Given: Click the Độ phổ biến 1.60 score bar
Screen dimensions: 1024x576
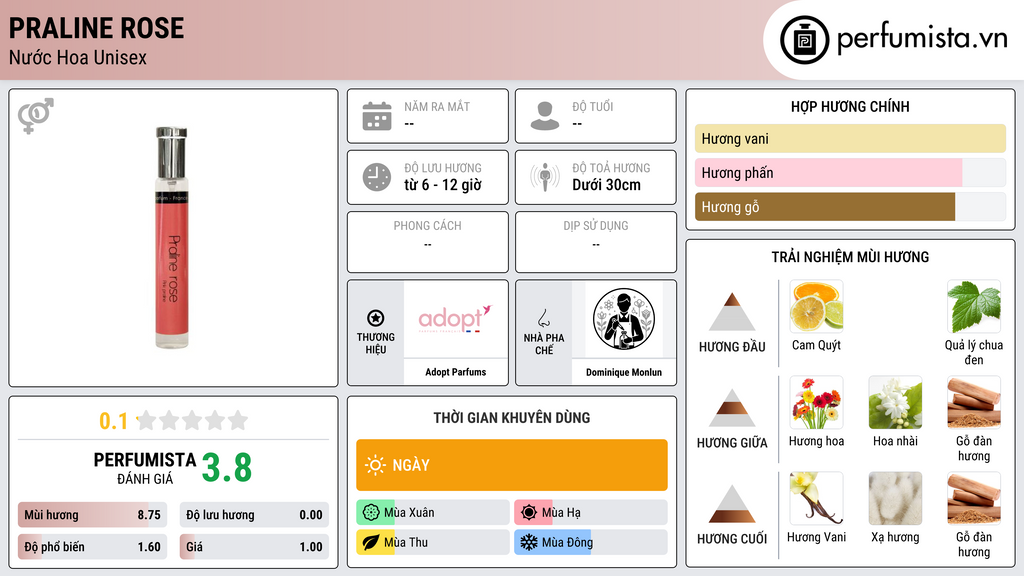Looking at the screenshot, I should tap(92, 547).
